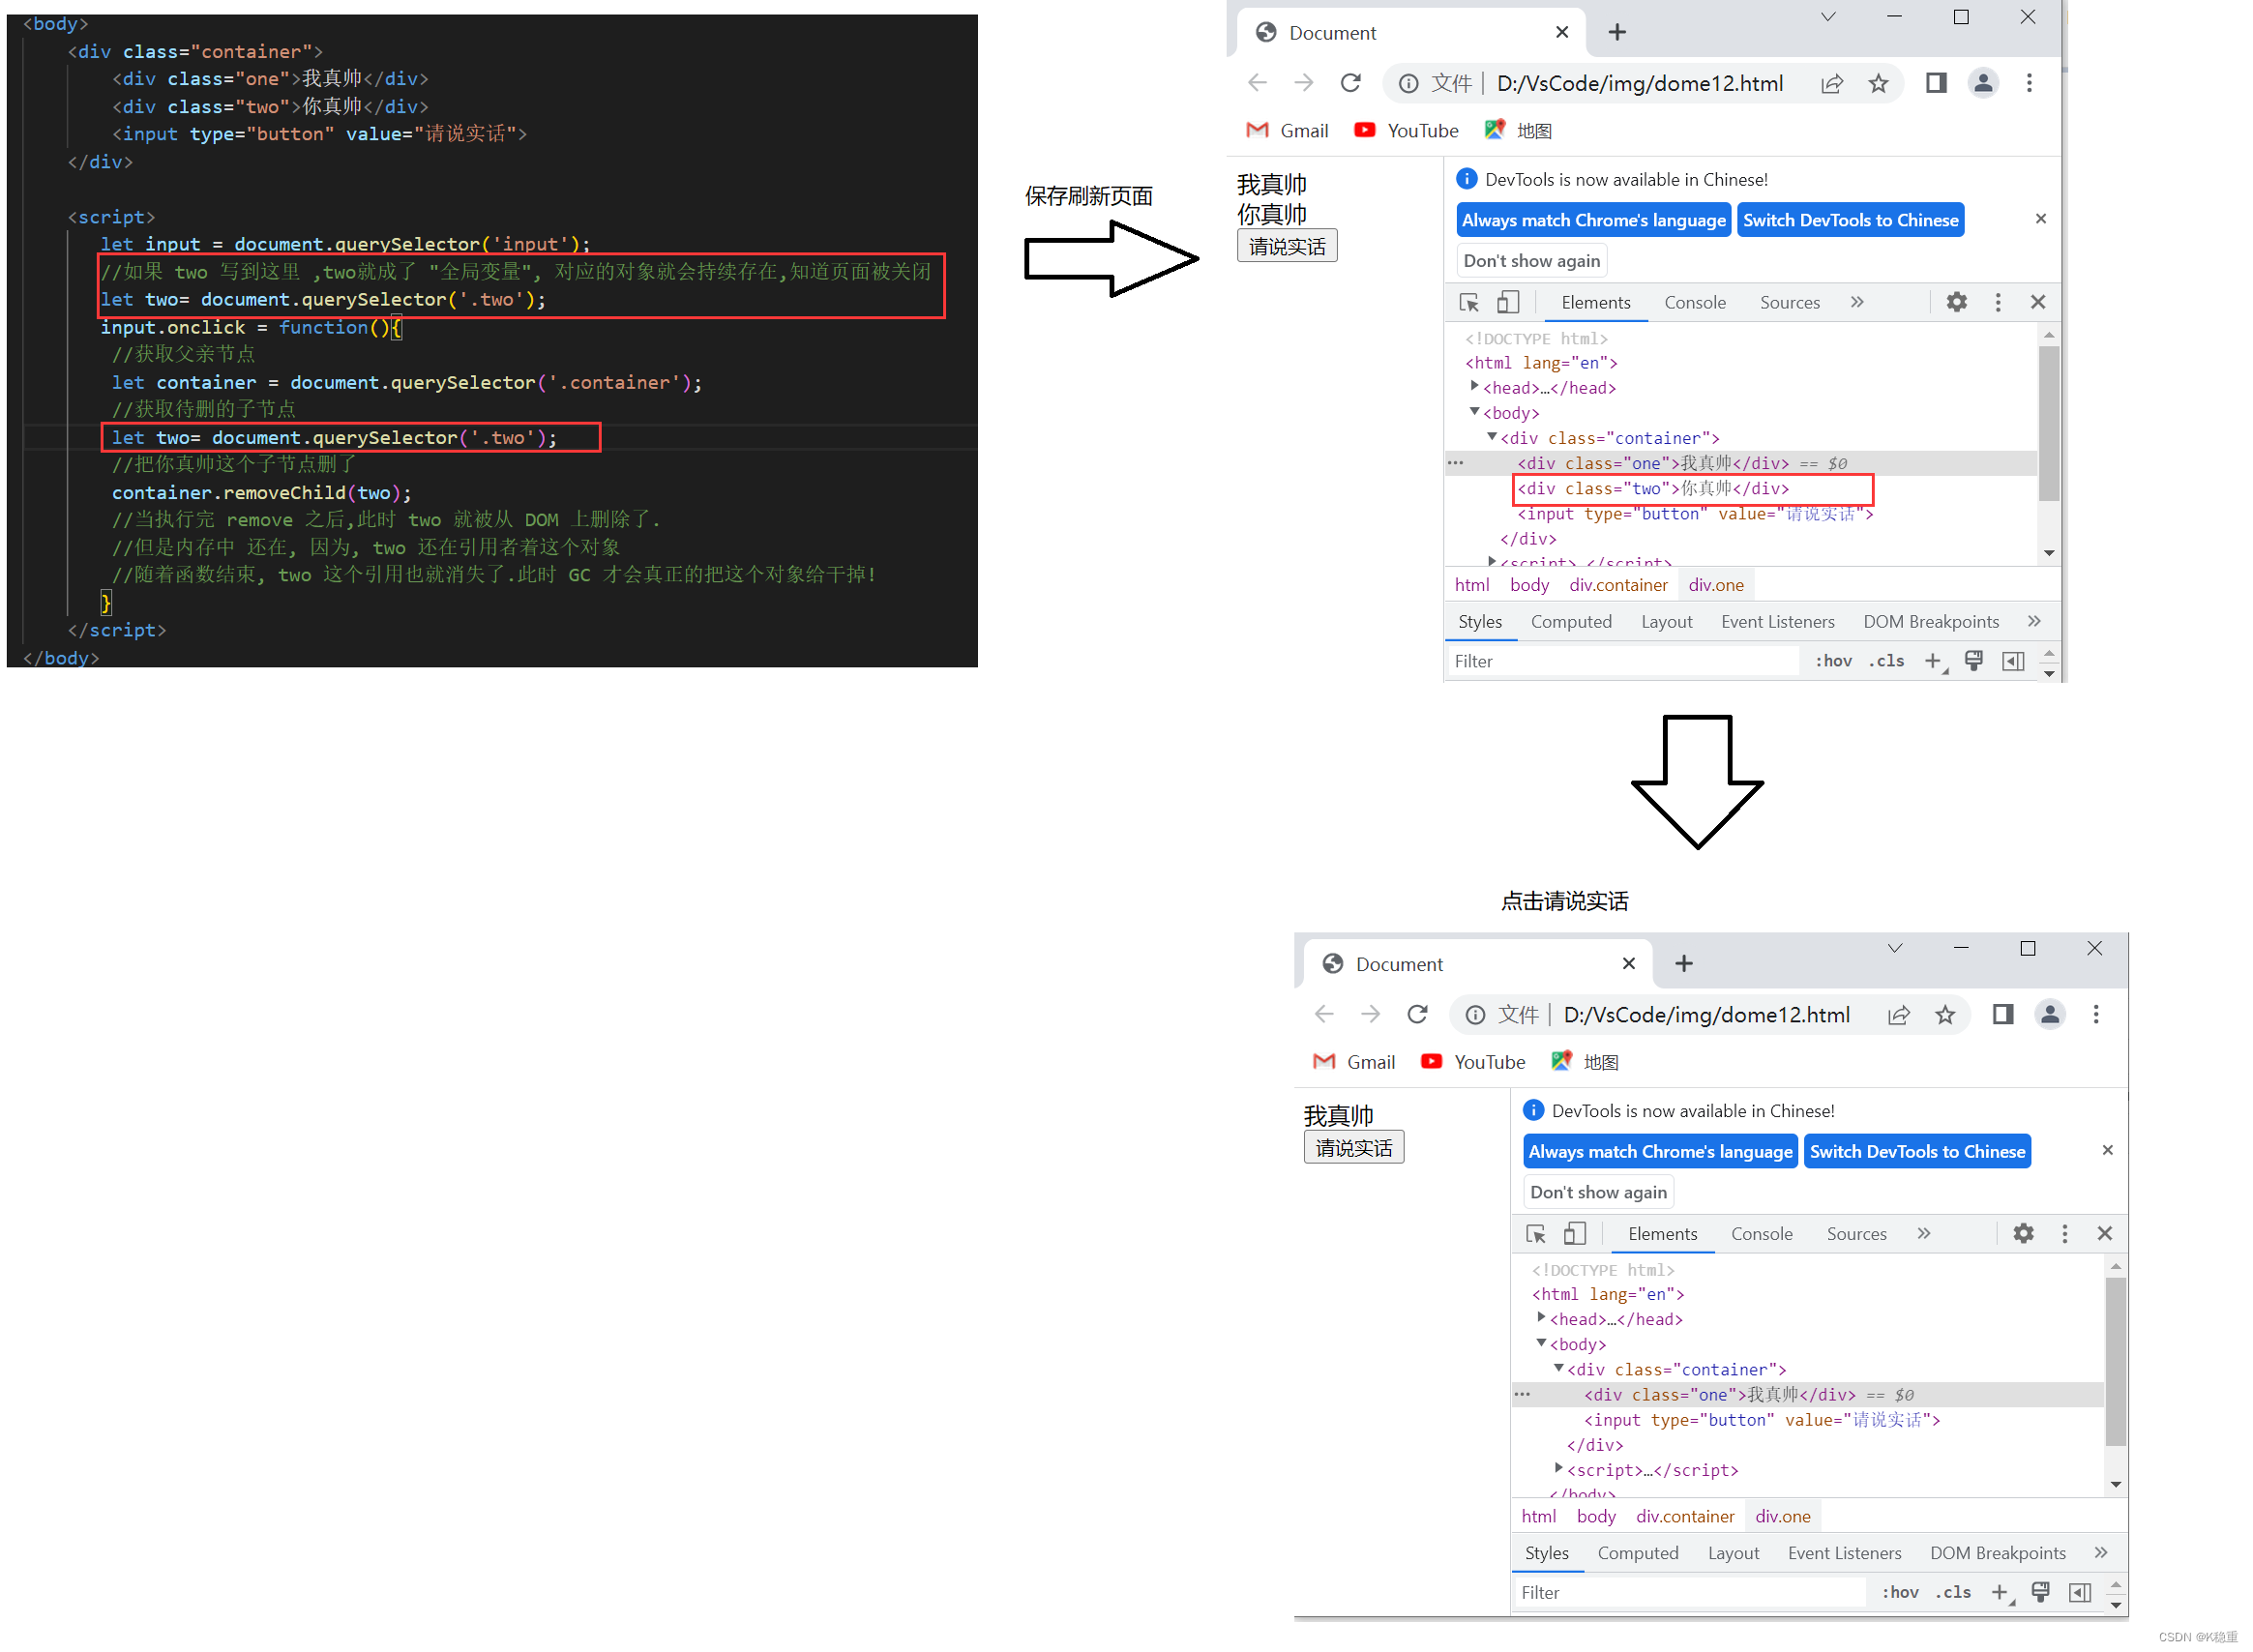Click 'Don't show again' in bottom DevTools

tap(1598, 1192)
